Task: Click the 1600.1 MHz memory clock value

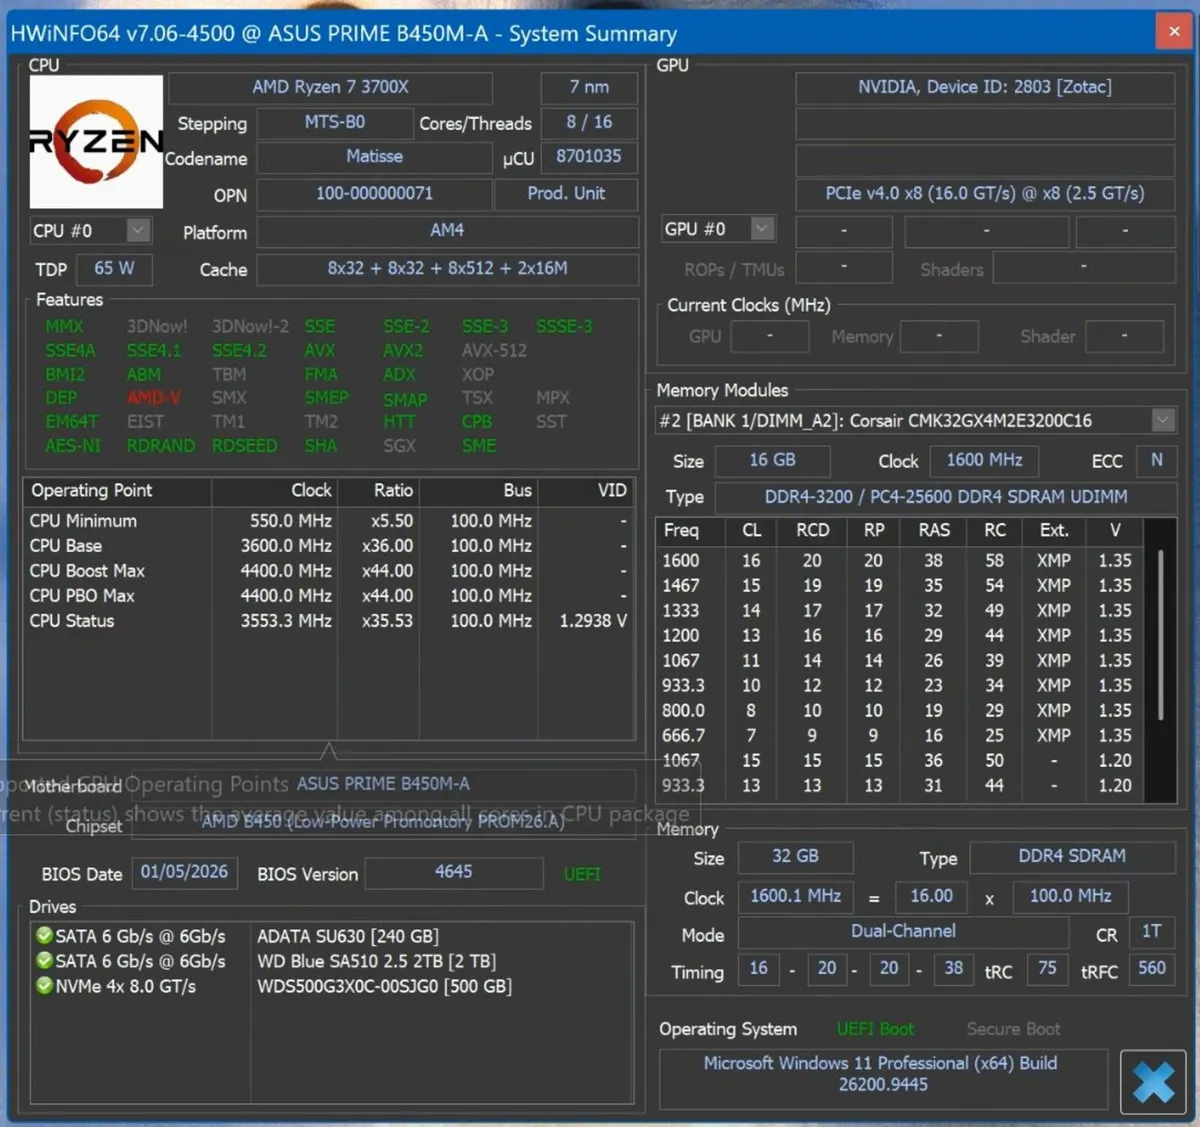Action: pos(795,897)
